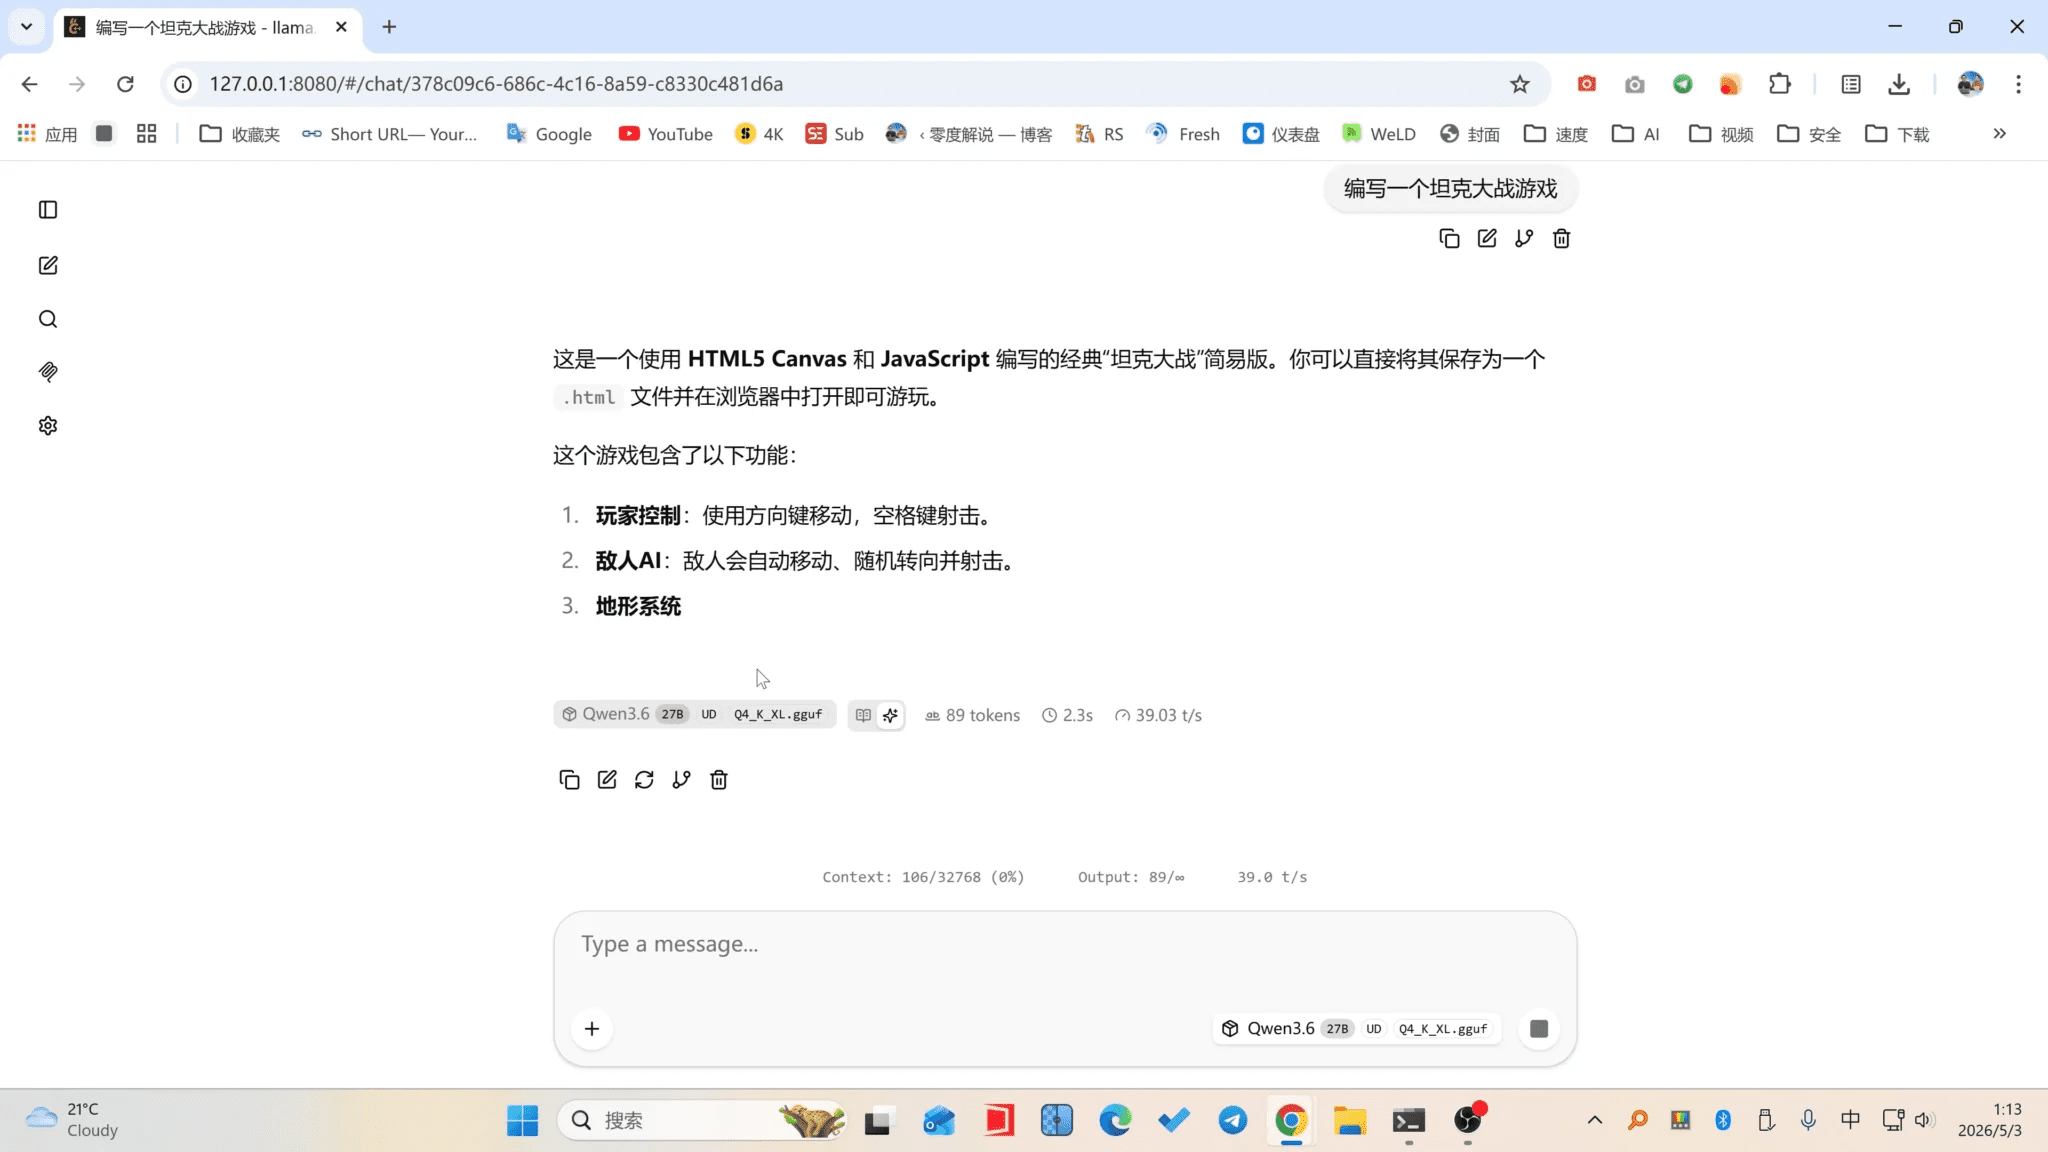The width and height of the screenshot is (2048, 1152).
Task: Click the Qwen3.6 model badge under response
Action: click(x=695, y=714)
